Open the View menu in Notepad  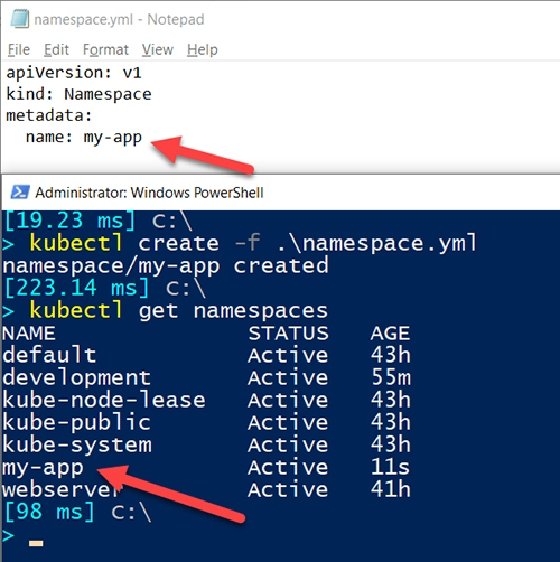157,49
